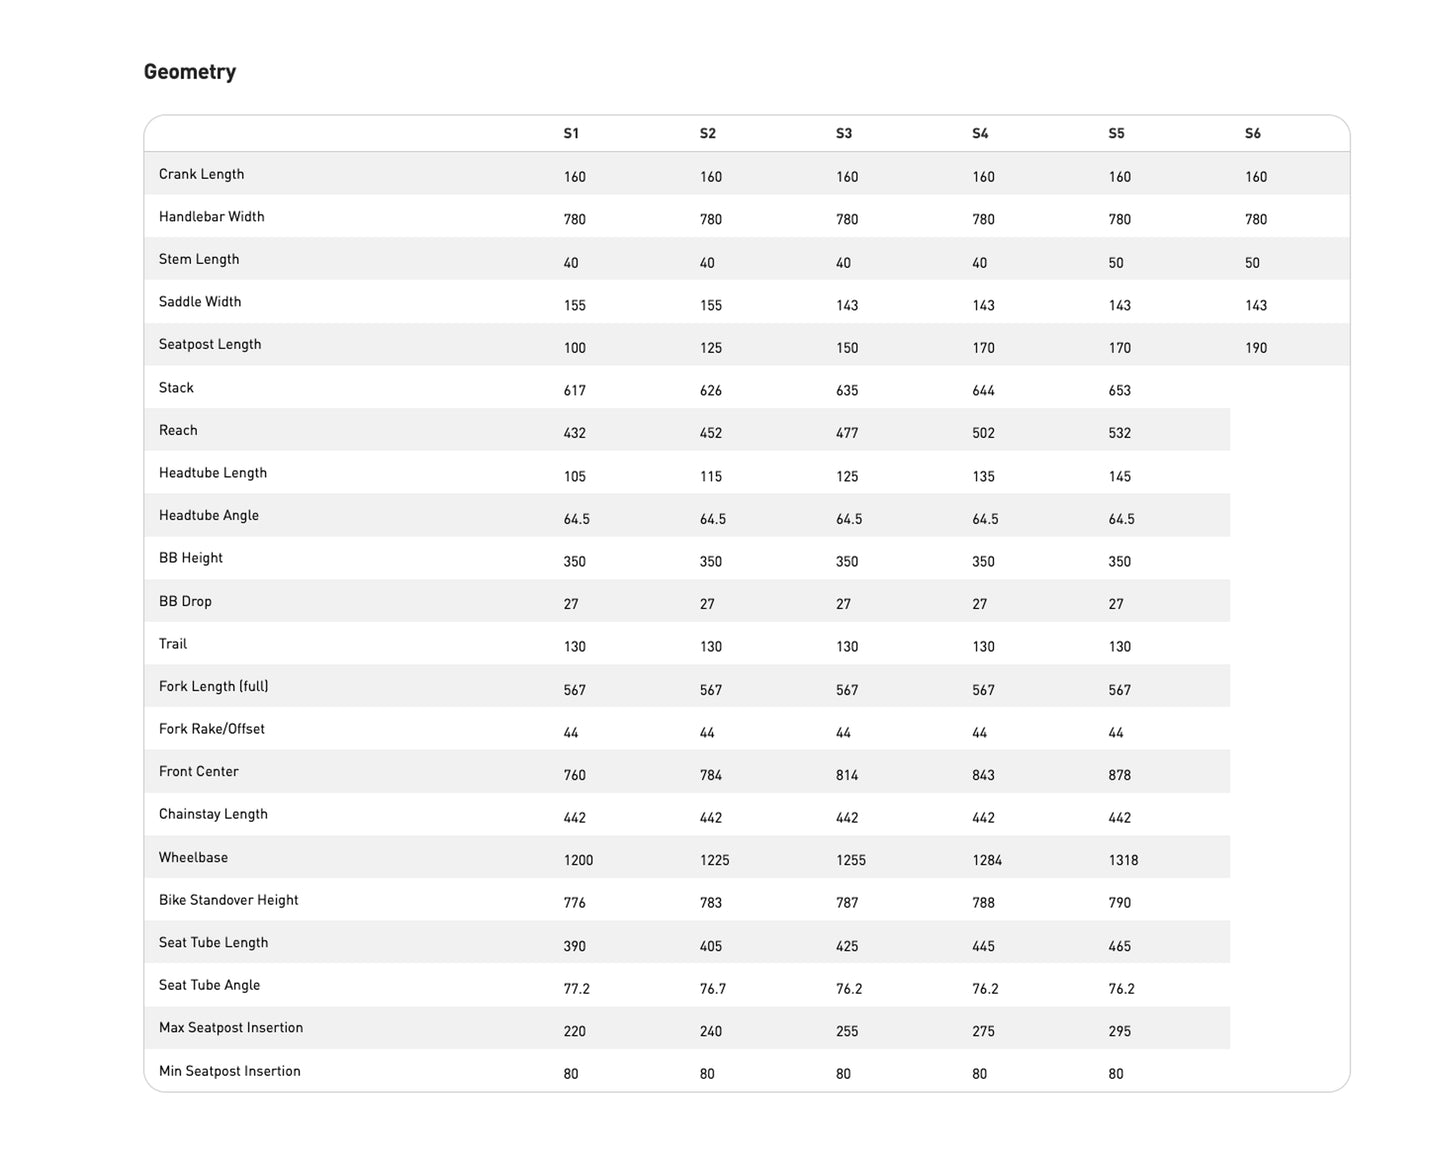
Task: Click the S1 stack value 617
Action: 575,391
